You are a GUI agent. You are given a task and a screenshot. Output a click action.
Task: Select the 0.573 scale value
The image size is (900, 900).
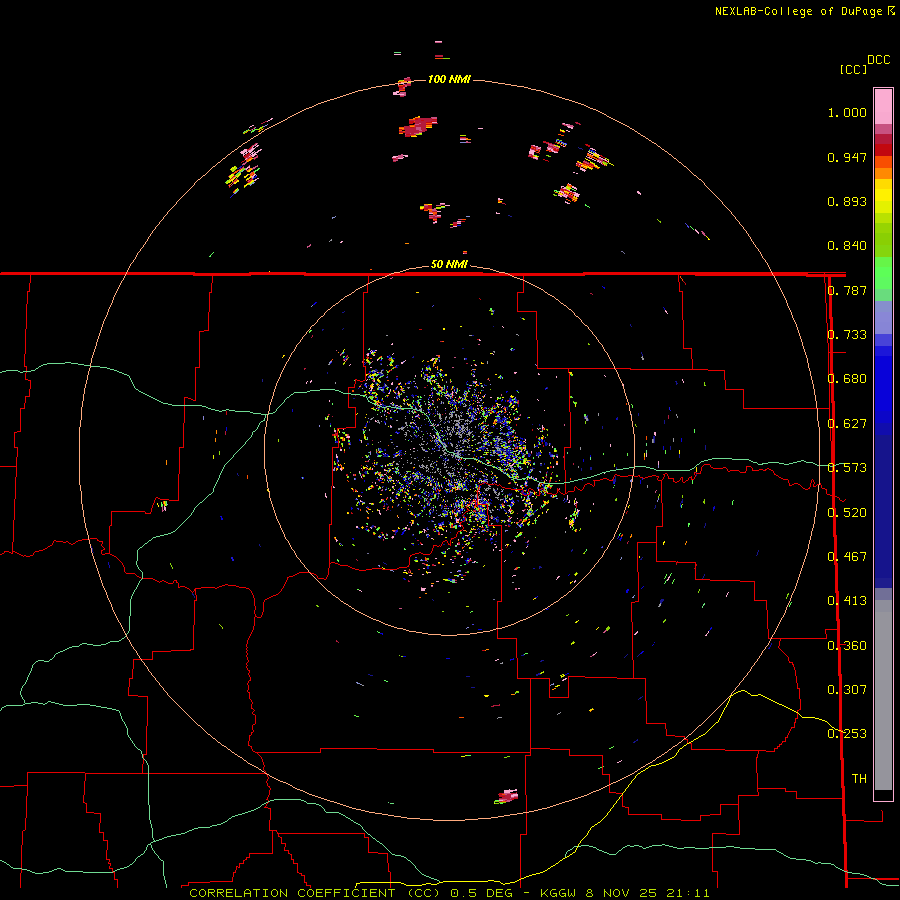[x=847, y=468]
